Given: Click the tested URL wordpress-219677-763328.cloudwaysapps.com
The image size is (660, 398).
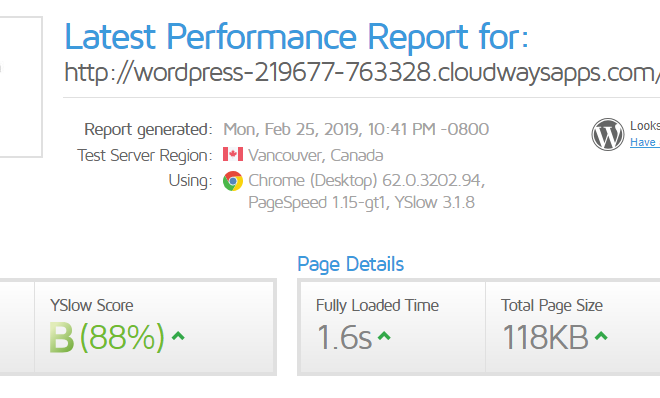Looking at the screenshot, I should (x=362, y=72).
